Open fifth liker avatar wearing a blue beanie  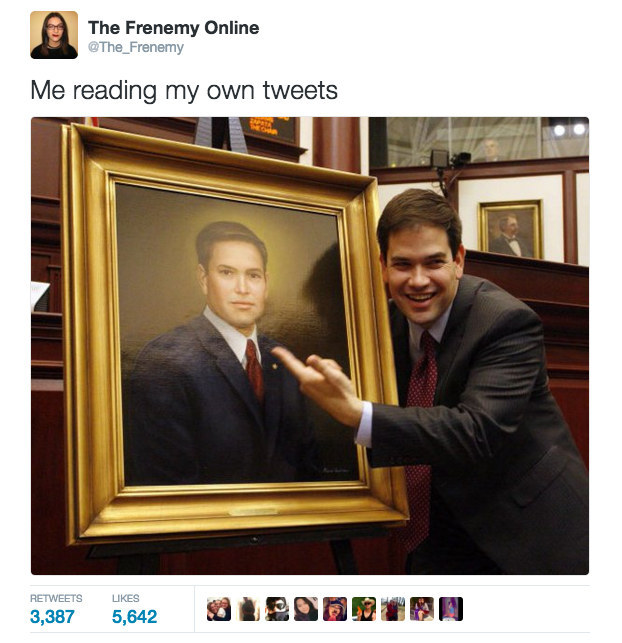(x=335, y=609)
